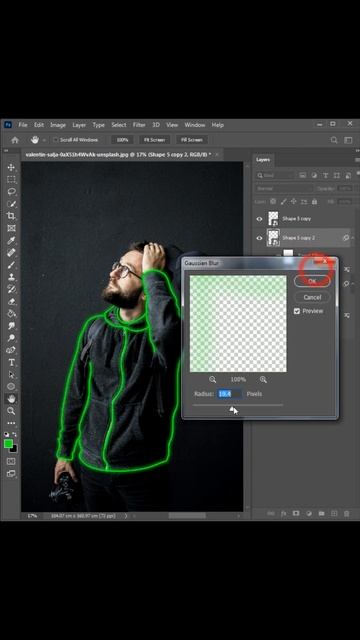Hide the Shape 5 copy layer
Viewport: 360px width, 640px height.
pyautogui.click(x=259, y=219)
